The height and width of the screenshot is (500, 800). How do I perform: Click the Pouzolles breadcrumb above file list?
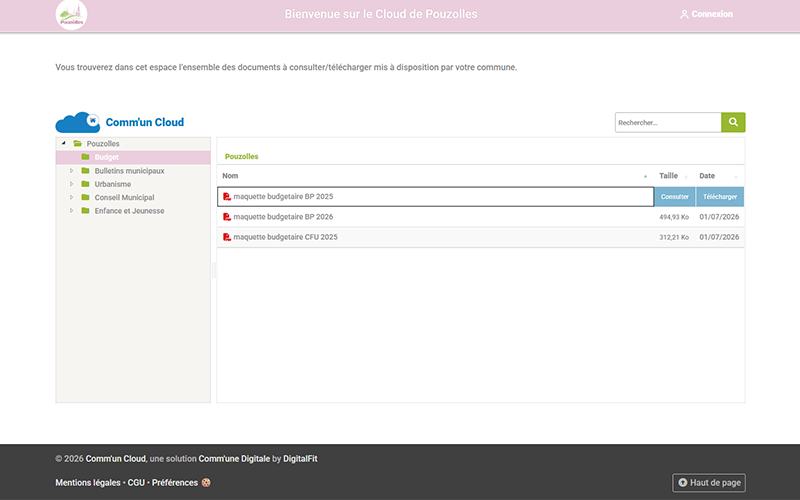click(x=242, y=157)
